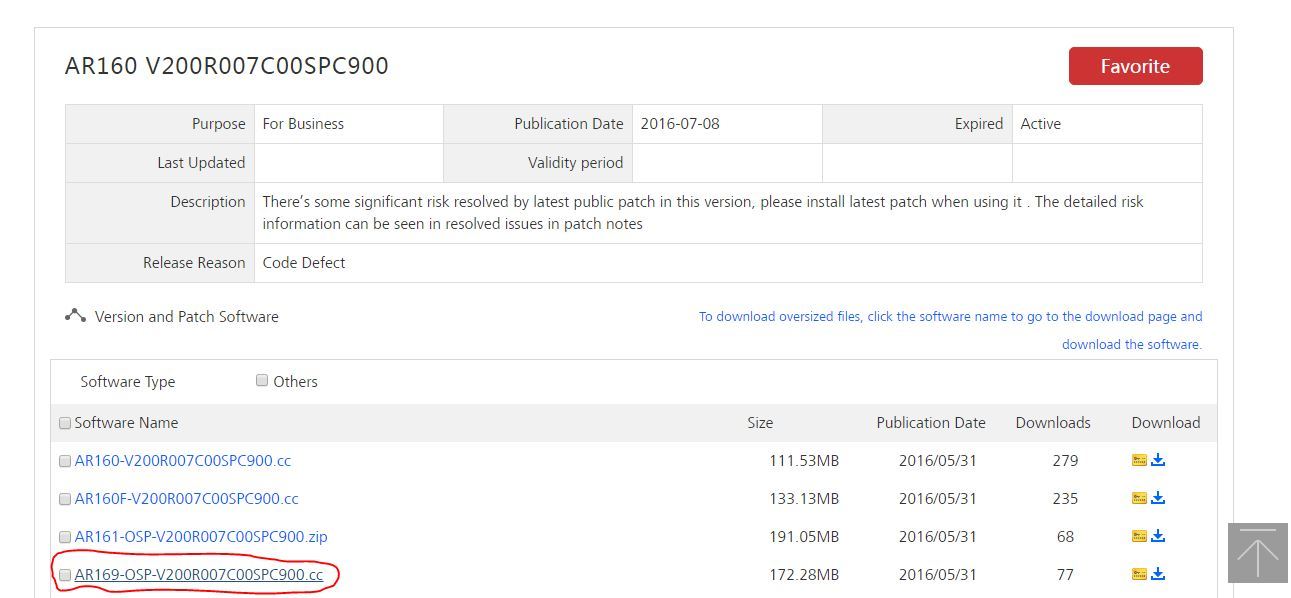Click the Publication Date column header in file table

click(931, 423)
